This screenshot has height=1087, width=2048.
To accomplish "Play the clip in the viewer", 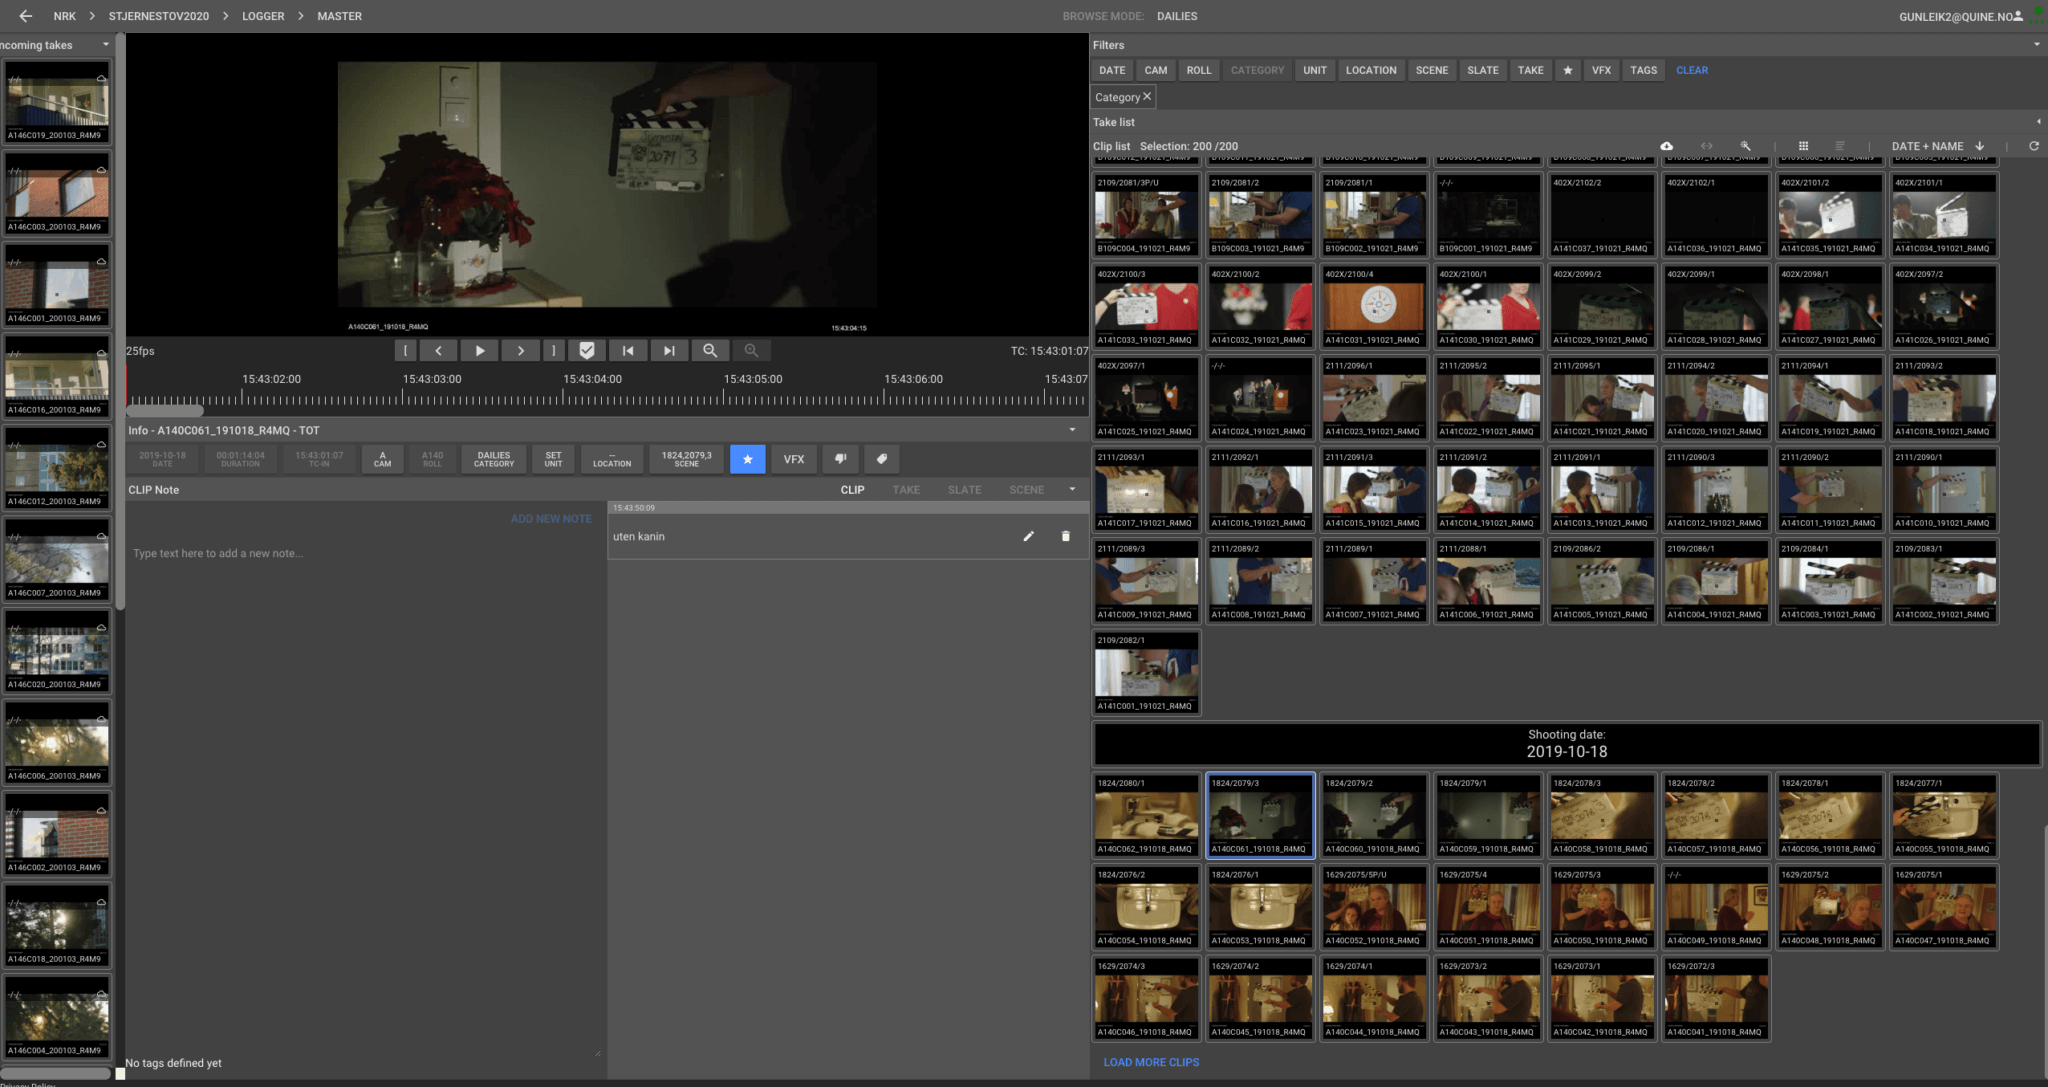I will [479, 351].
